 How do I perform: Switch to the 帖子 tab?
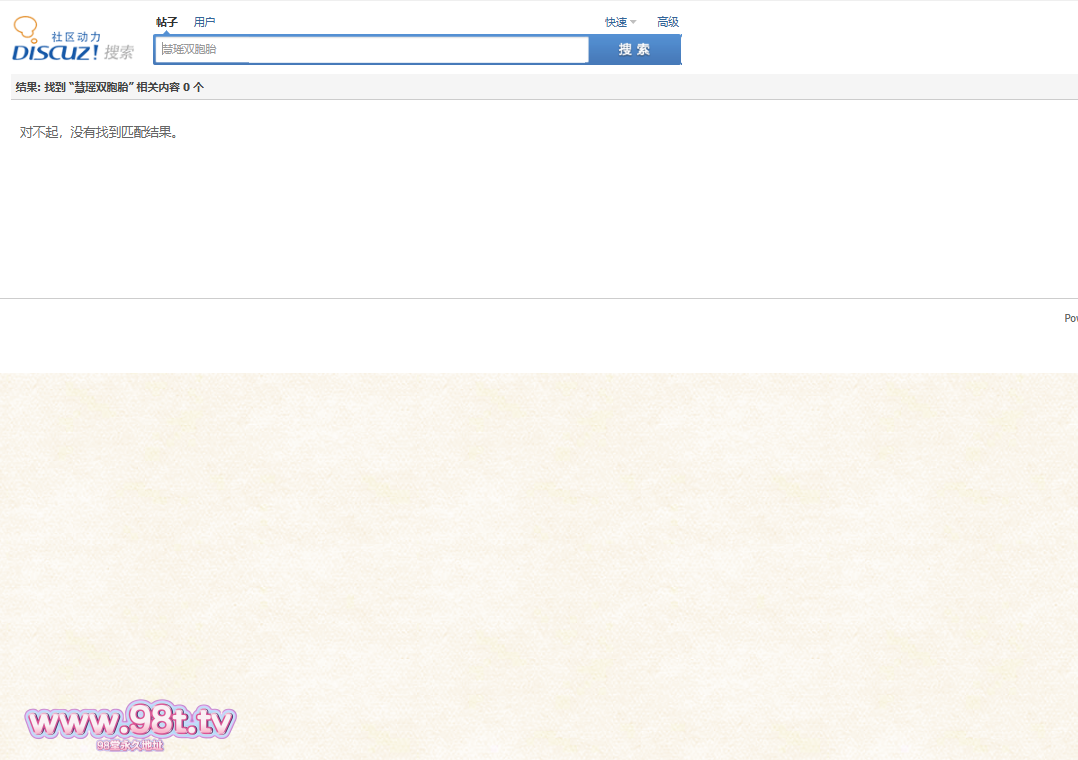(167, 22)
